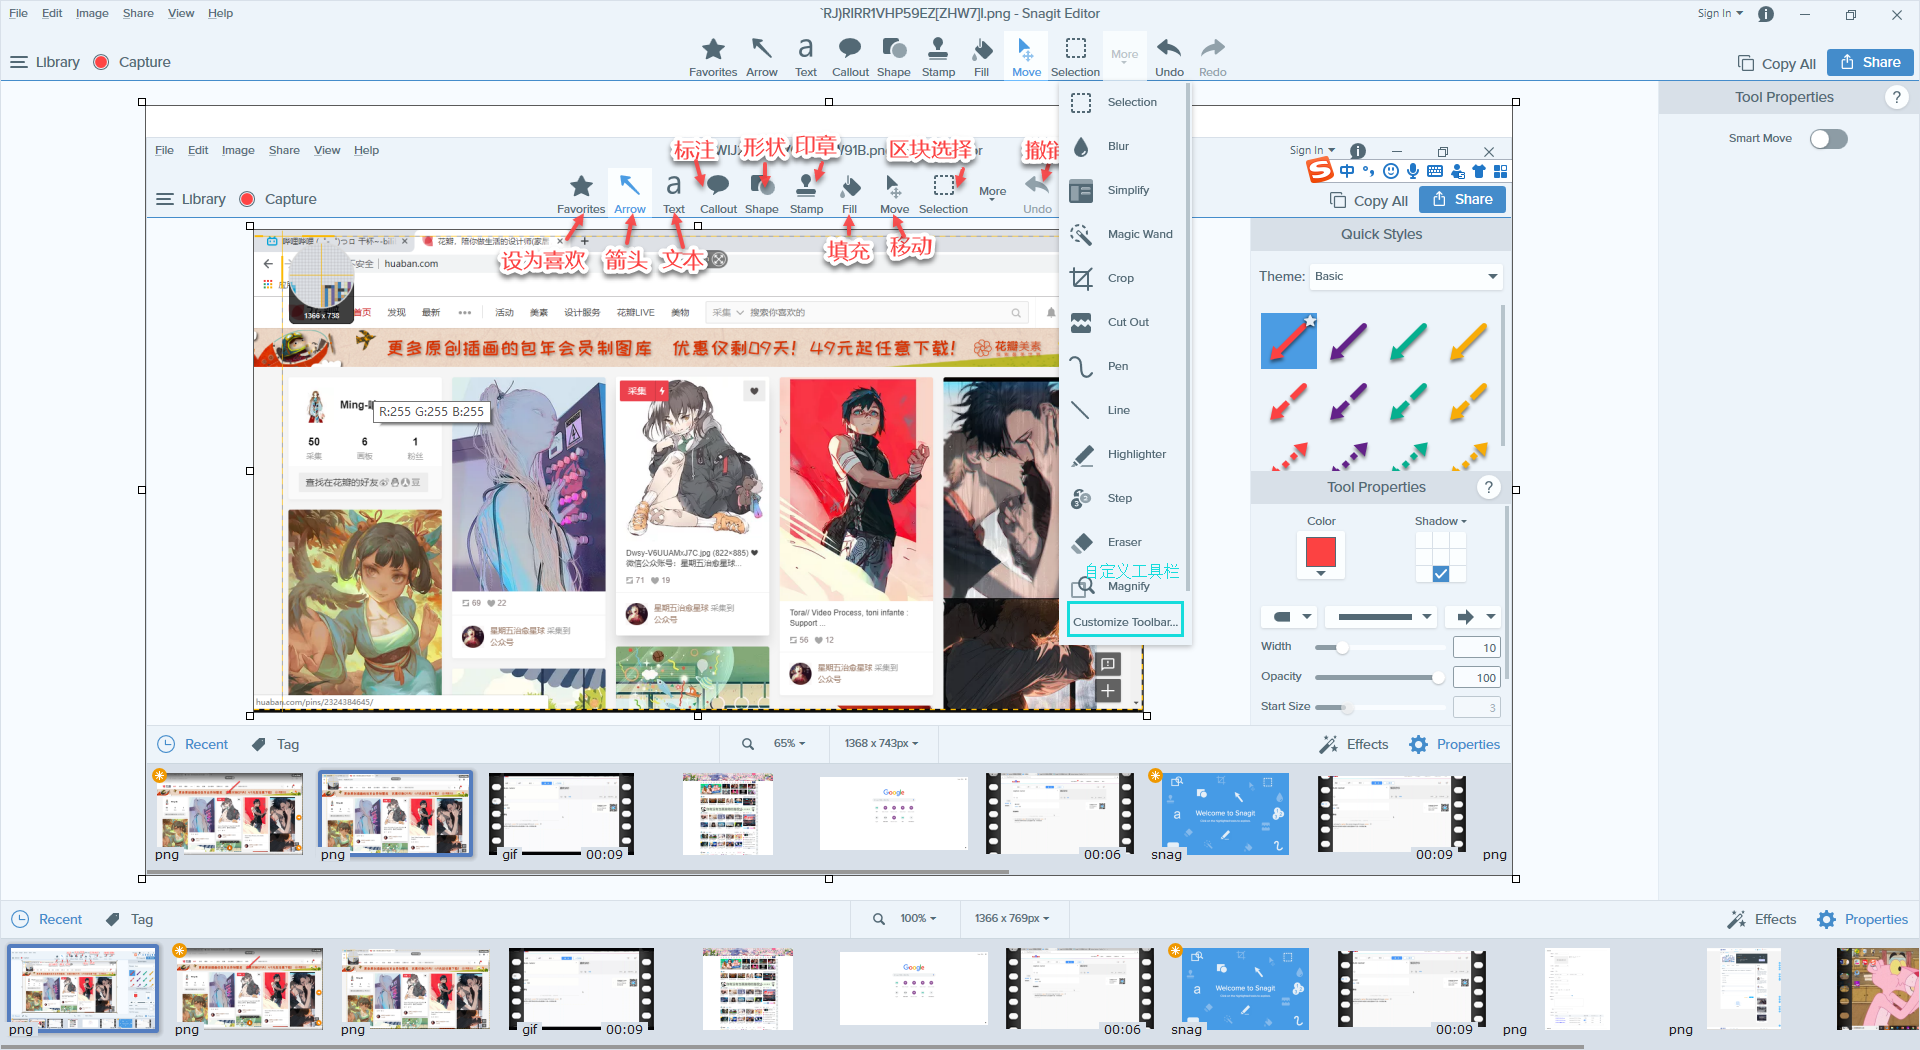Select Magnify from the More tools list

pyautogui.click(x=1124, y=586)
